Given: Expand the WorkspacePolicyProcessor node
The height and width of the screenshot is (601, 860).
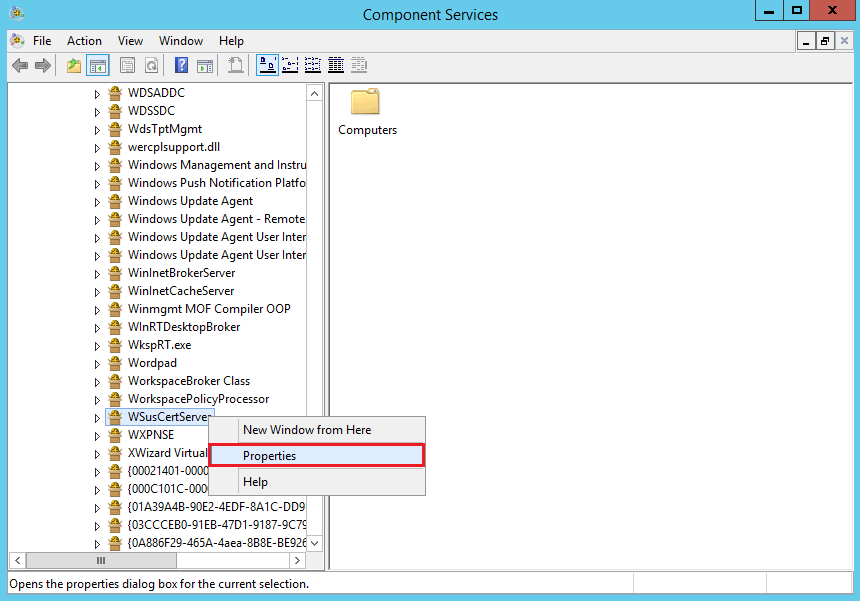Looking at the screenshot, I should pos(97,400).
